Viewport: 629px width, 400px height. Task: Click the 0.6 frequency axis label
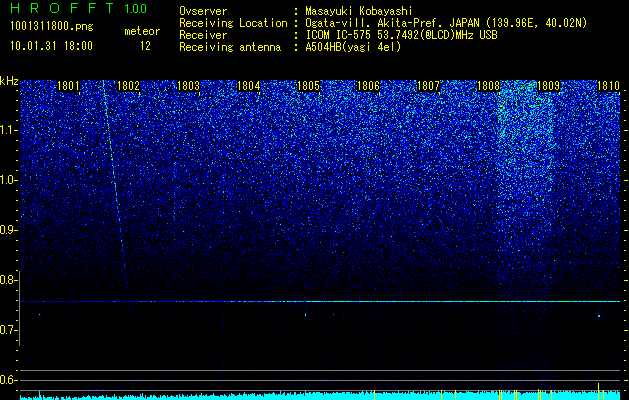(x=8, y=380)
